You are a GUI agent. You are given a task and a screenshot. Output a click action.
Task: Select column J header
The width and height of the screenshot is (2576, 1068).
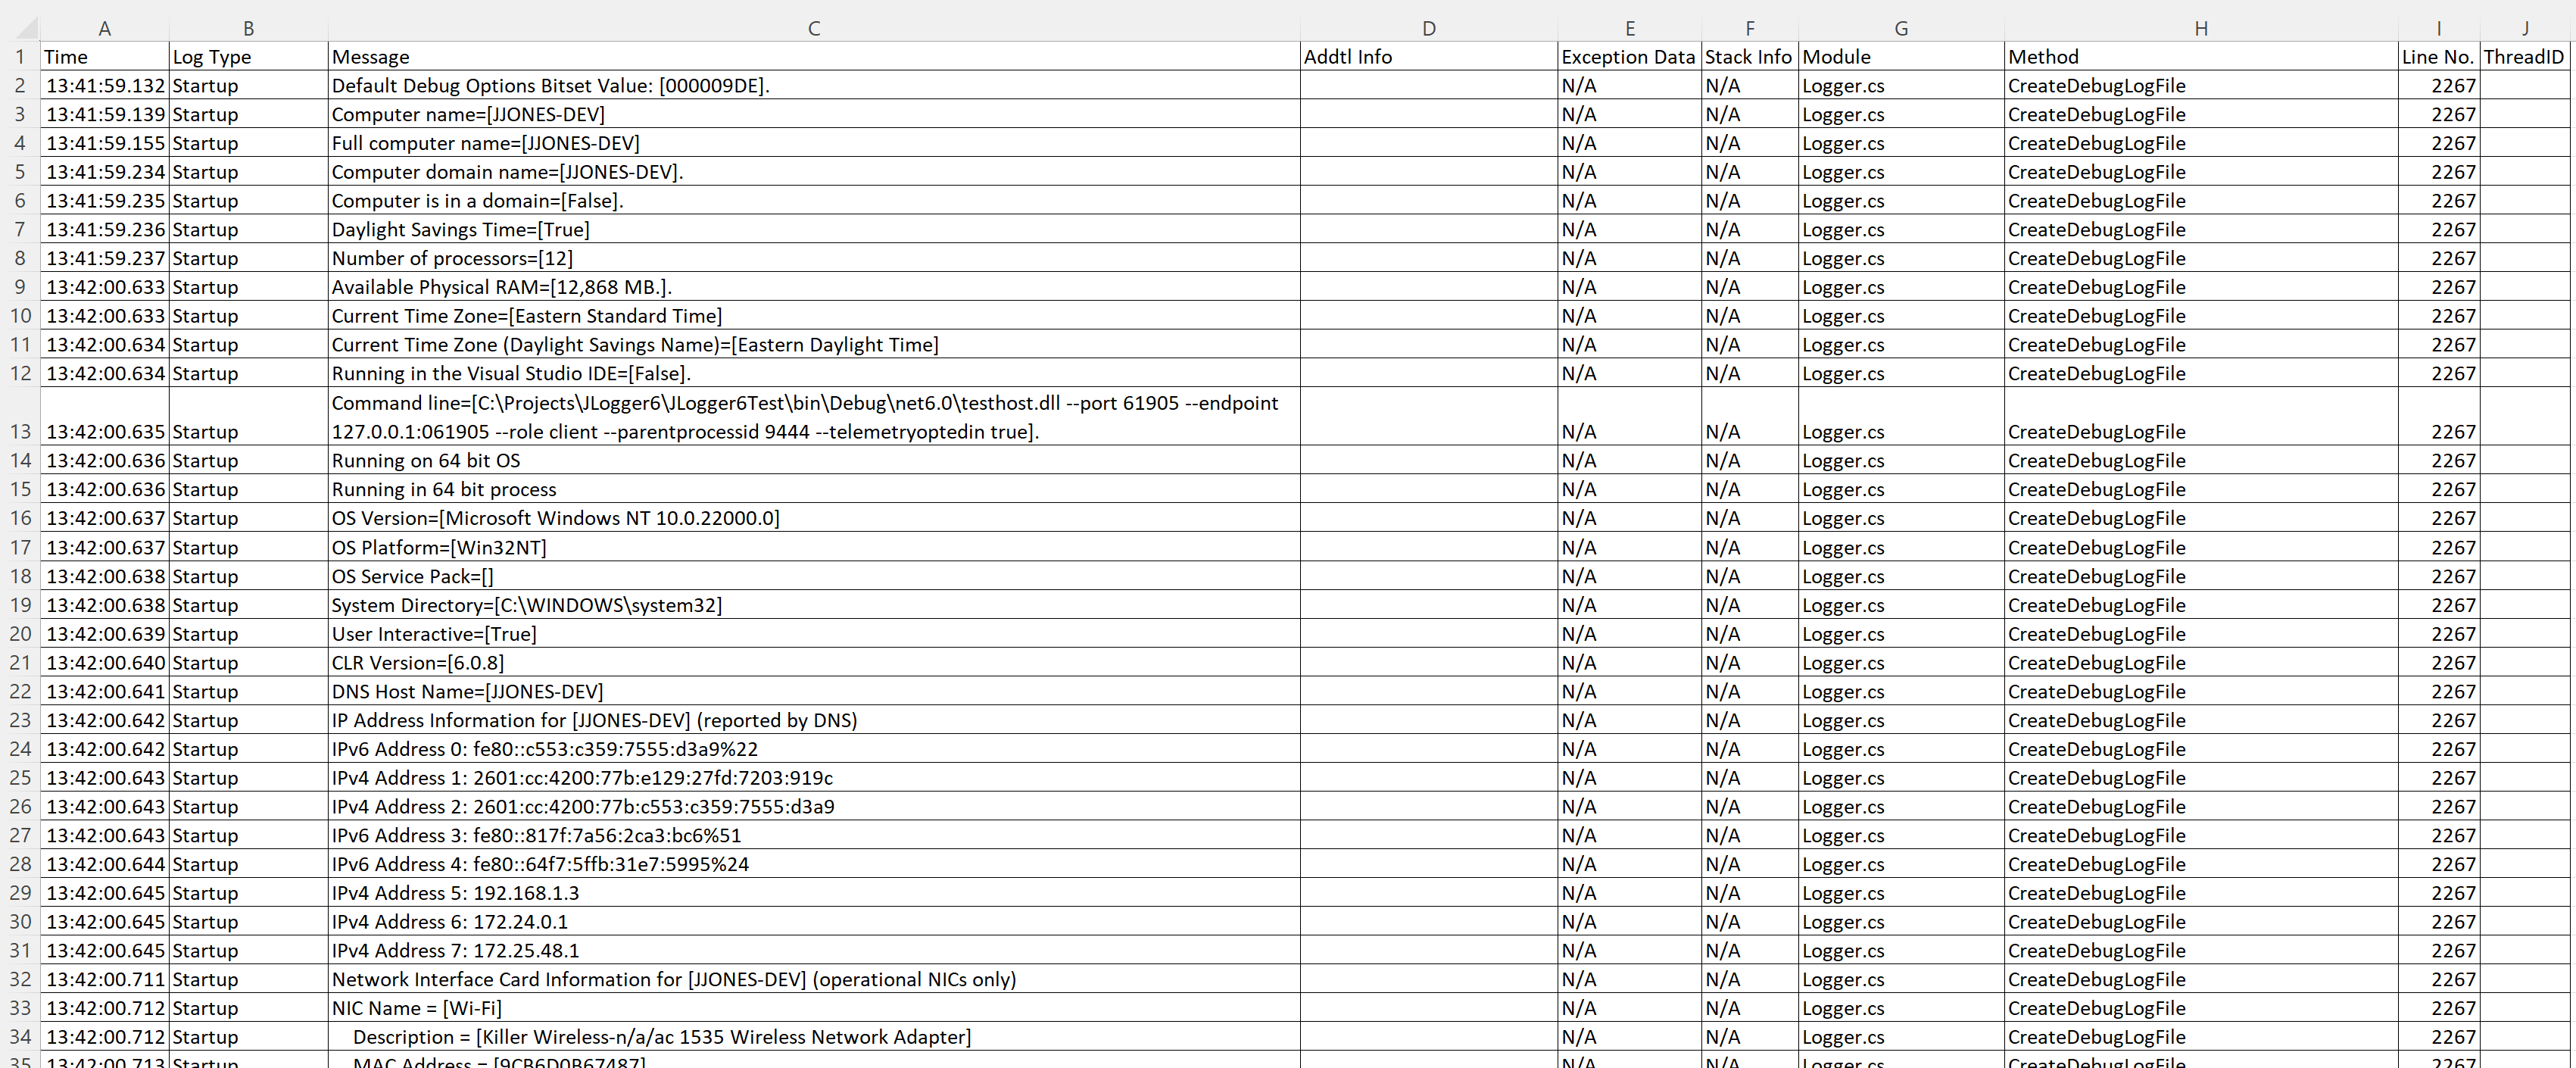click(x=2525, y=28)
